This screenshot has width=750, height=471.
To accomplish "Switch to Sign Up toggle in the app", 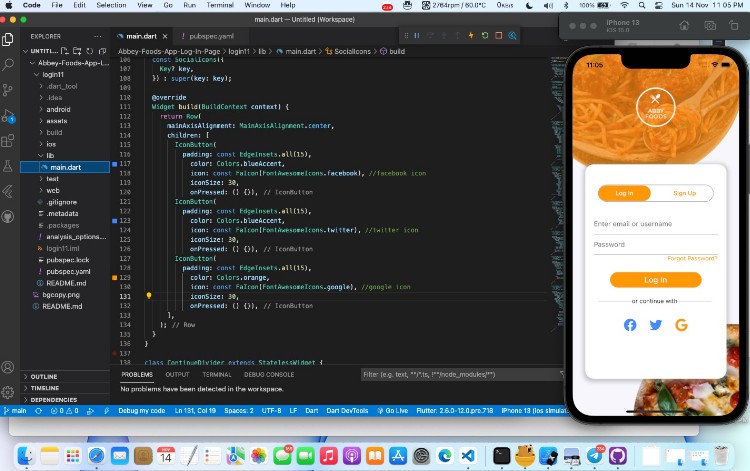I will pos(684,193).
